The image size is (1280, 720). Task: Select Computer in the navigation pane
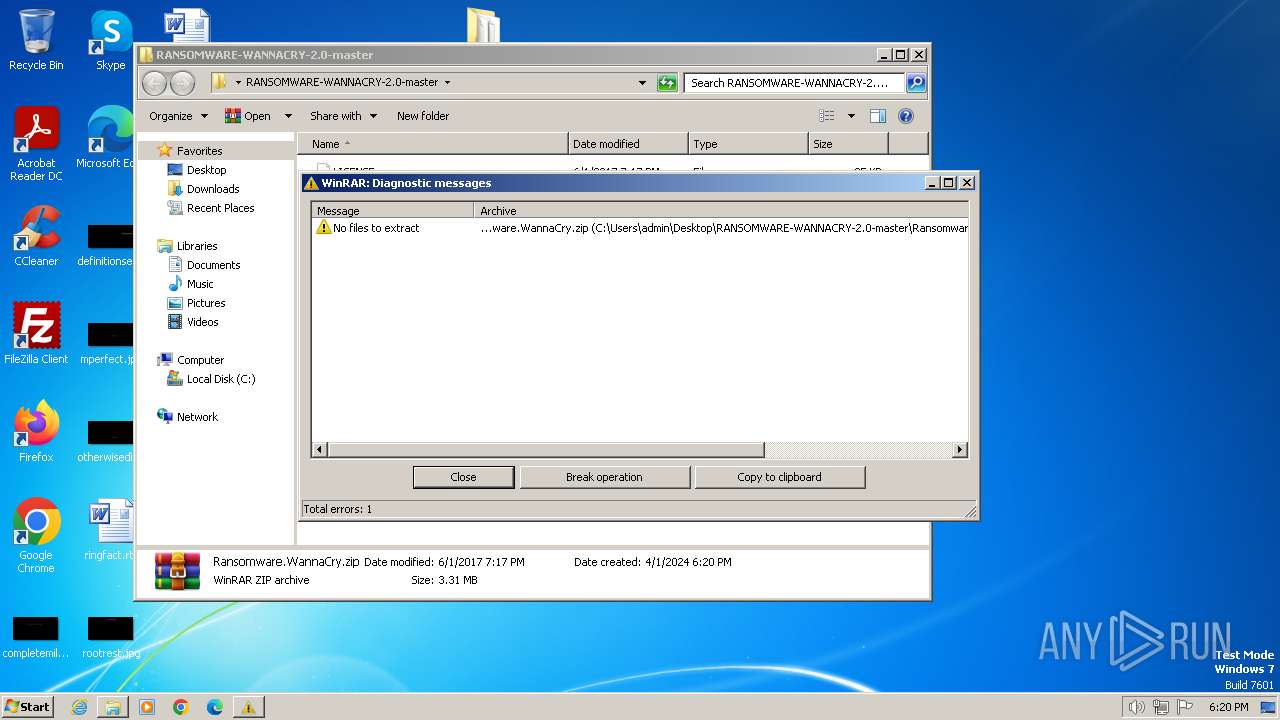click(x=200, y=360)
